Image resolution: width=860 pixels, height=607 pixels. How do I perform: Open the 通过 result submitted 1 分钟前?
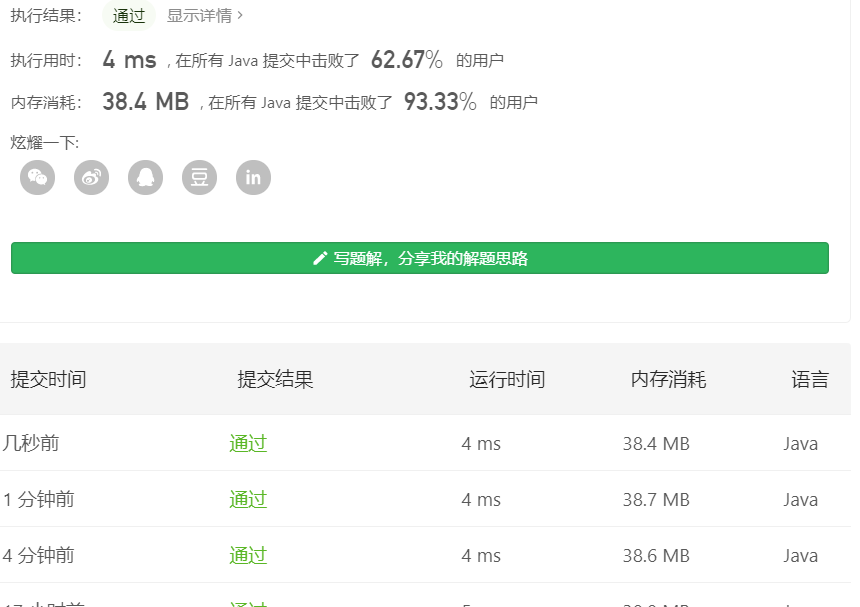[x=248, y=499]
